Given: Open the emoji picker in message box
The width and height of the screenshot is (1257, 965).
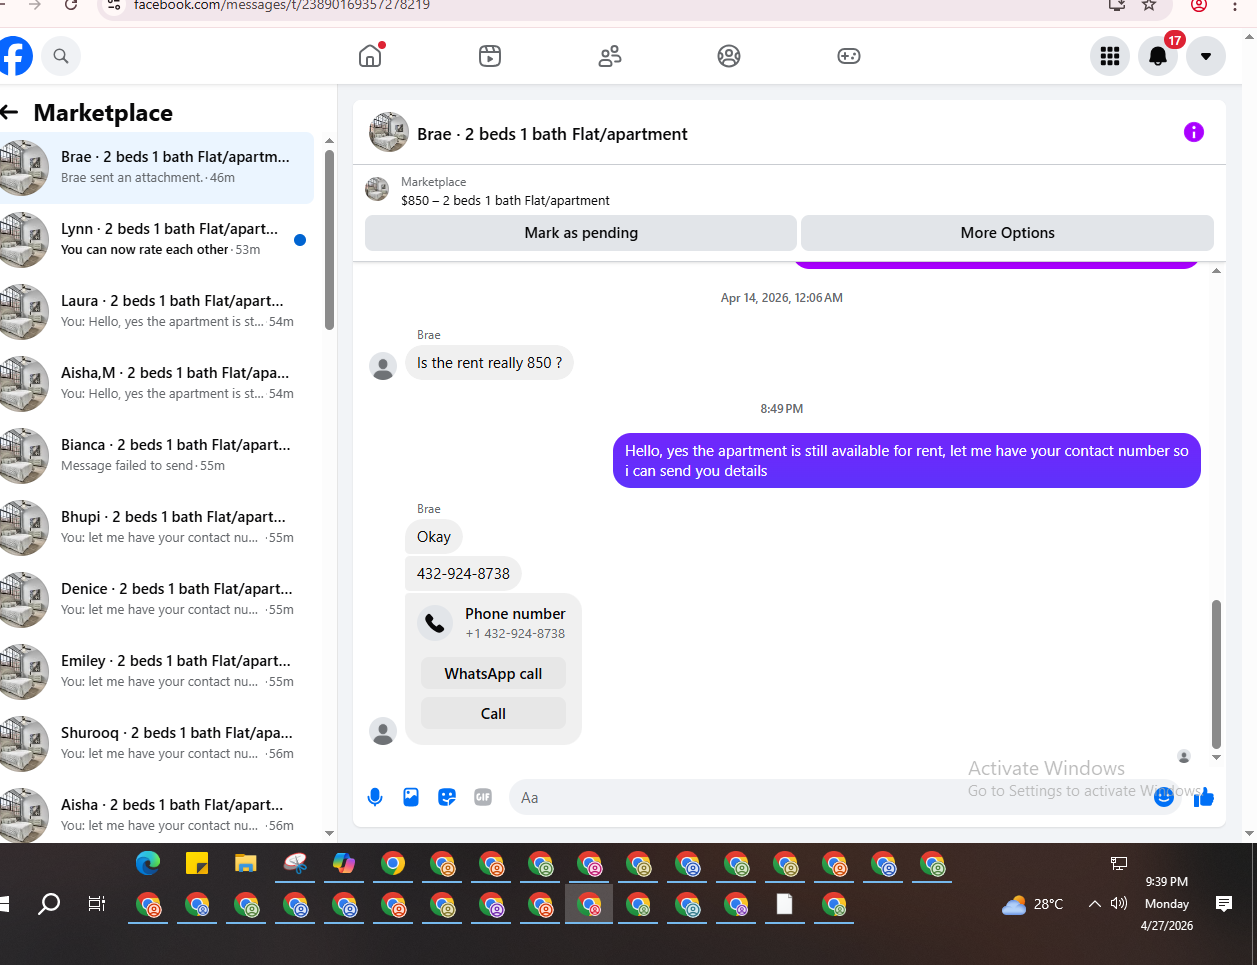Looking at the screenshot, I should [1163, 797].
